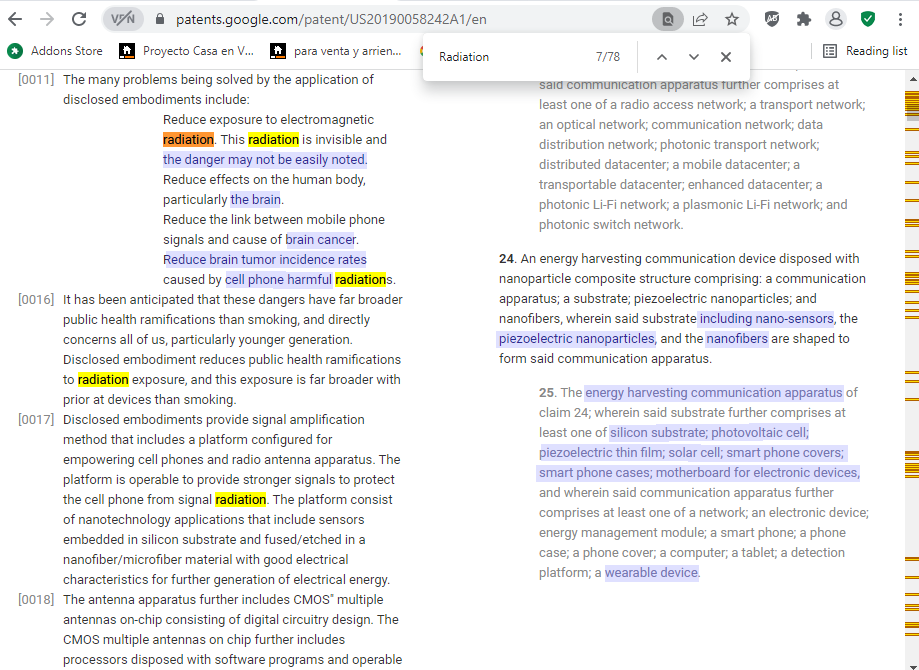The image size is (919, 670).
Task: Open the profile avatar menu
Action: 835,19
